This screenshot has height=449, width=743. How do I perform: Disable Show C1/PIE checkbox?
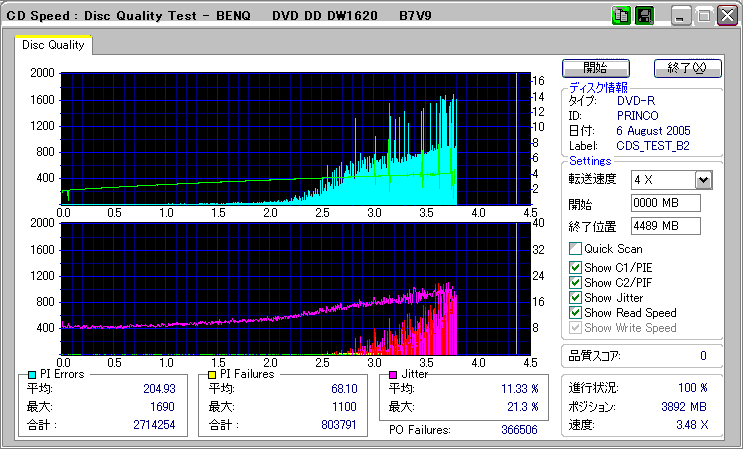(575, 267)
